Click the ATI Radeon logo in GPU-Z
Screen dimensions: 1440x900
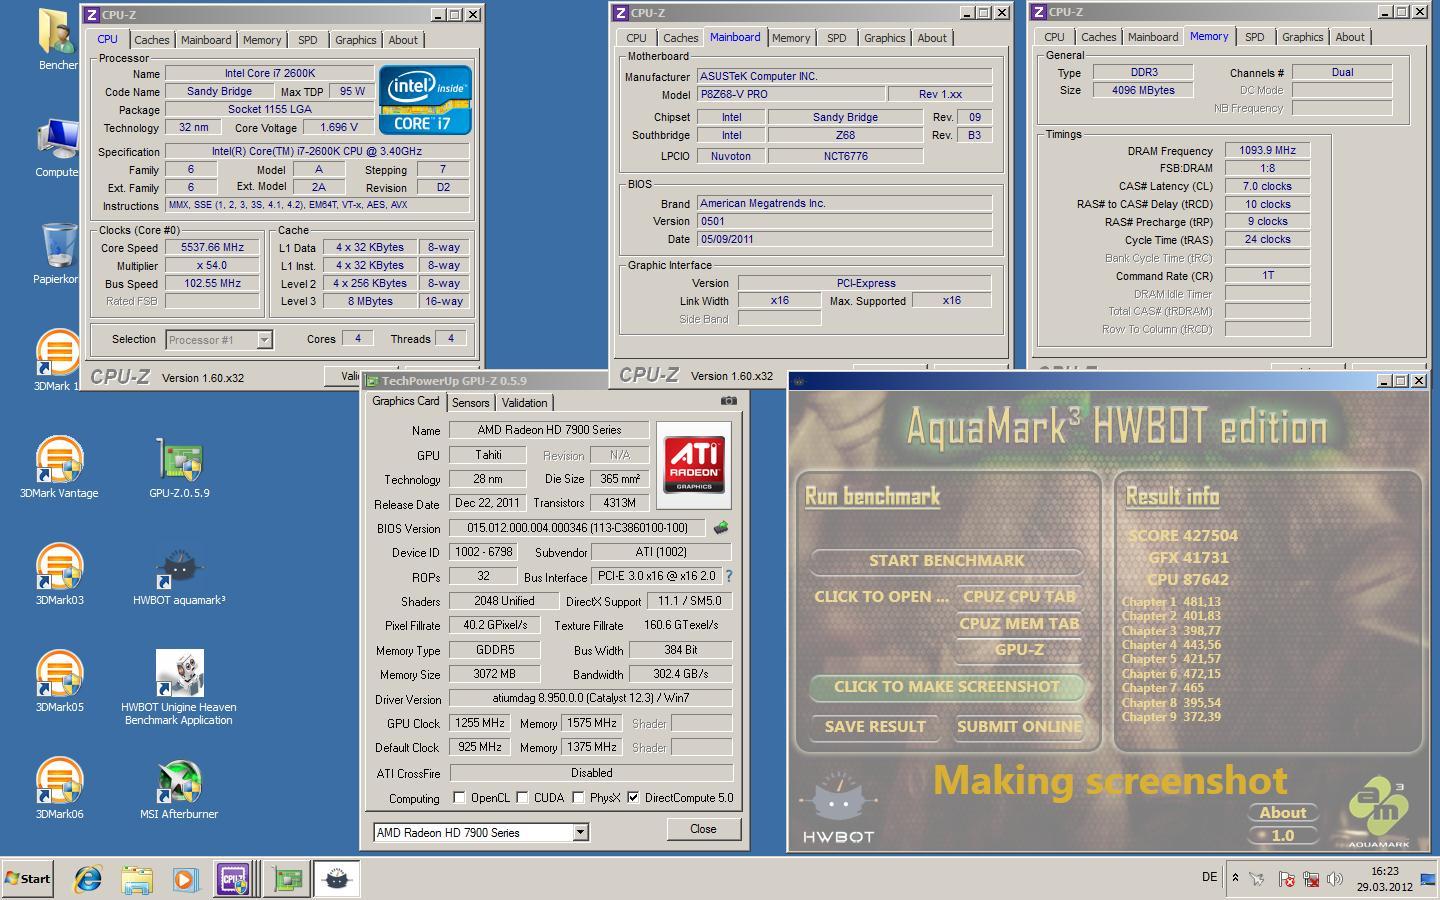(x=694, y=465)
